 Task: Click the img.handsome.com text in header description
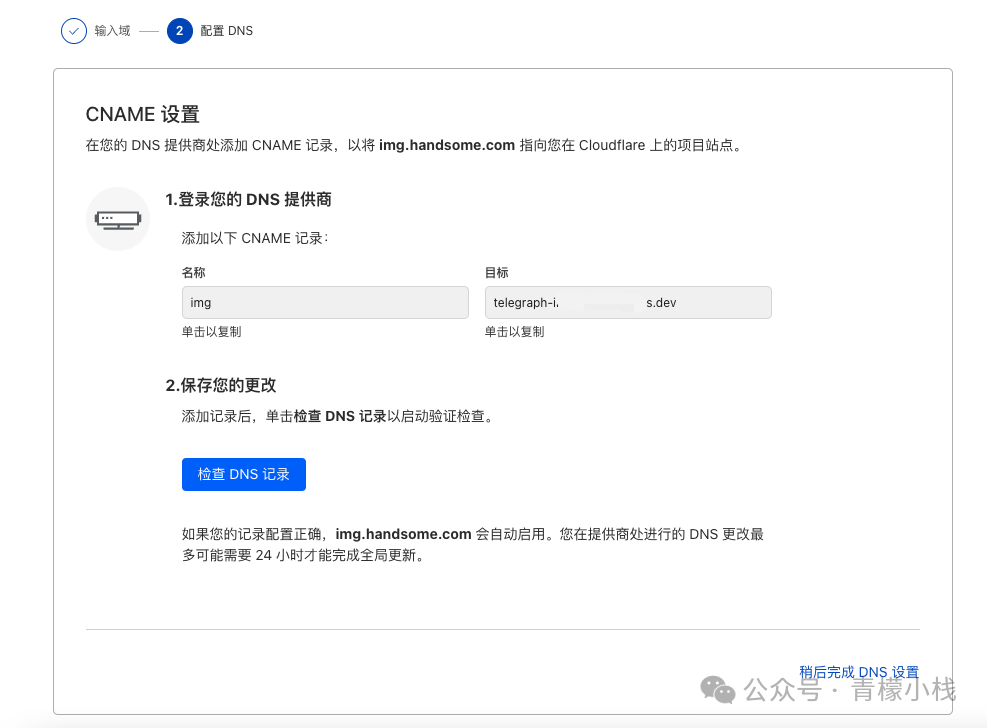(447, 145)
